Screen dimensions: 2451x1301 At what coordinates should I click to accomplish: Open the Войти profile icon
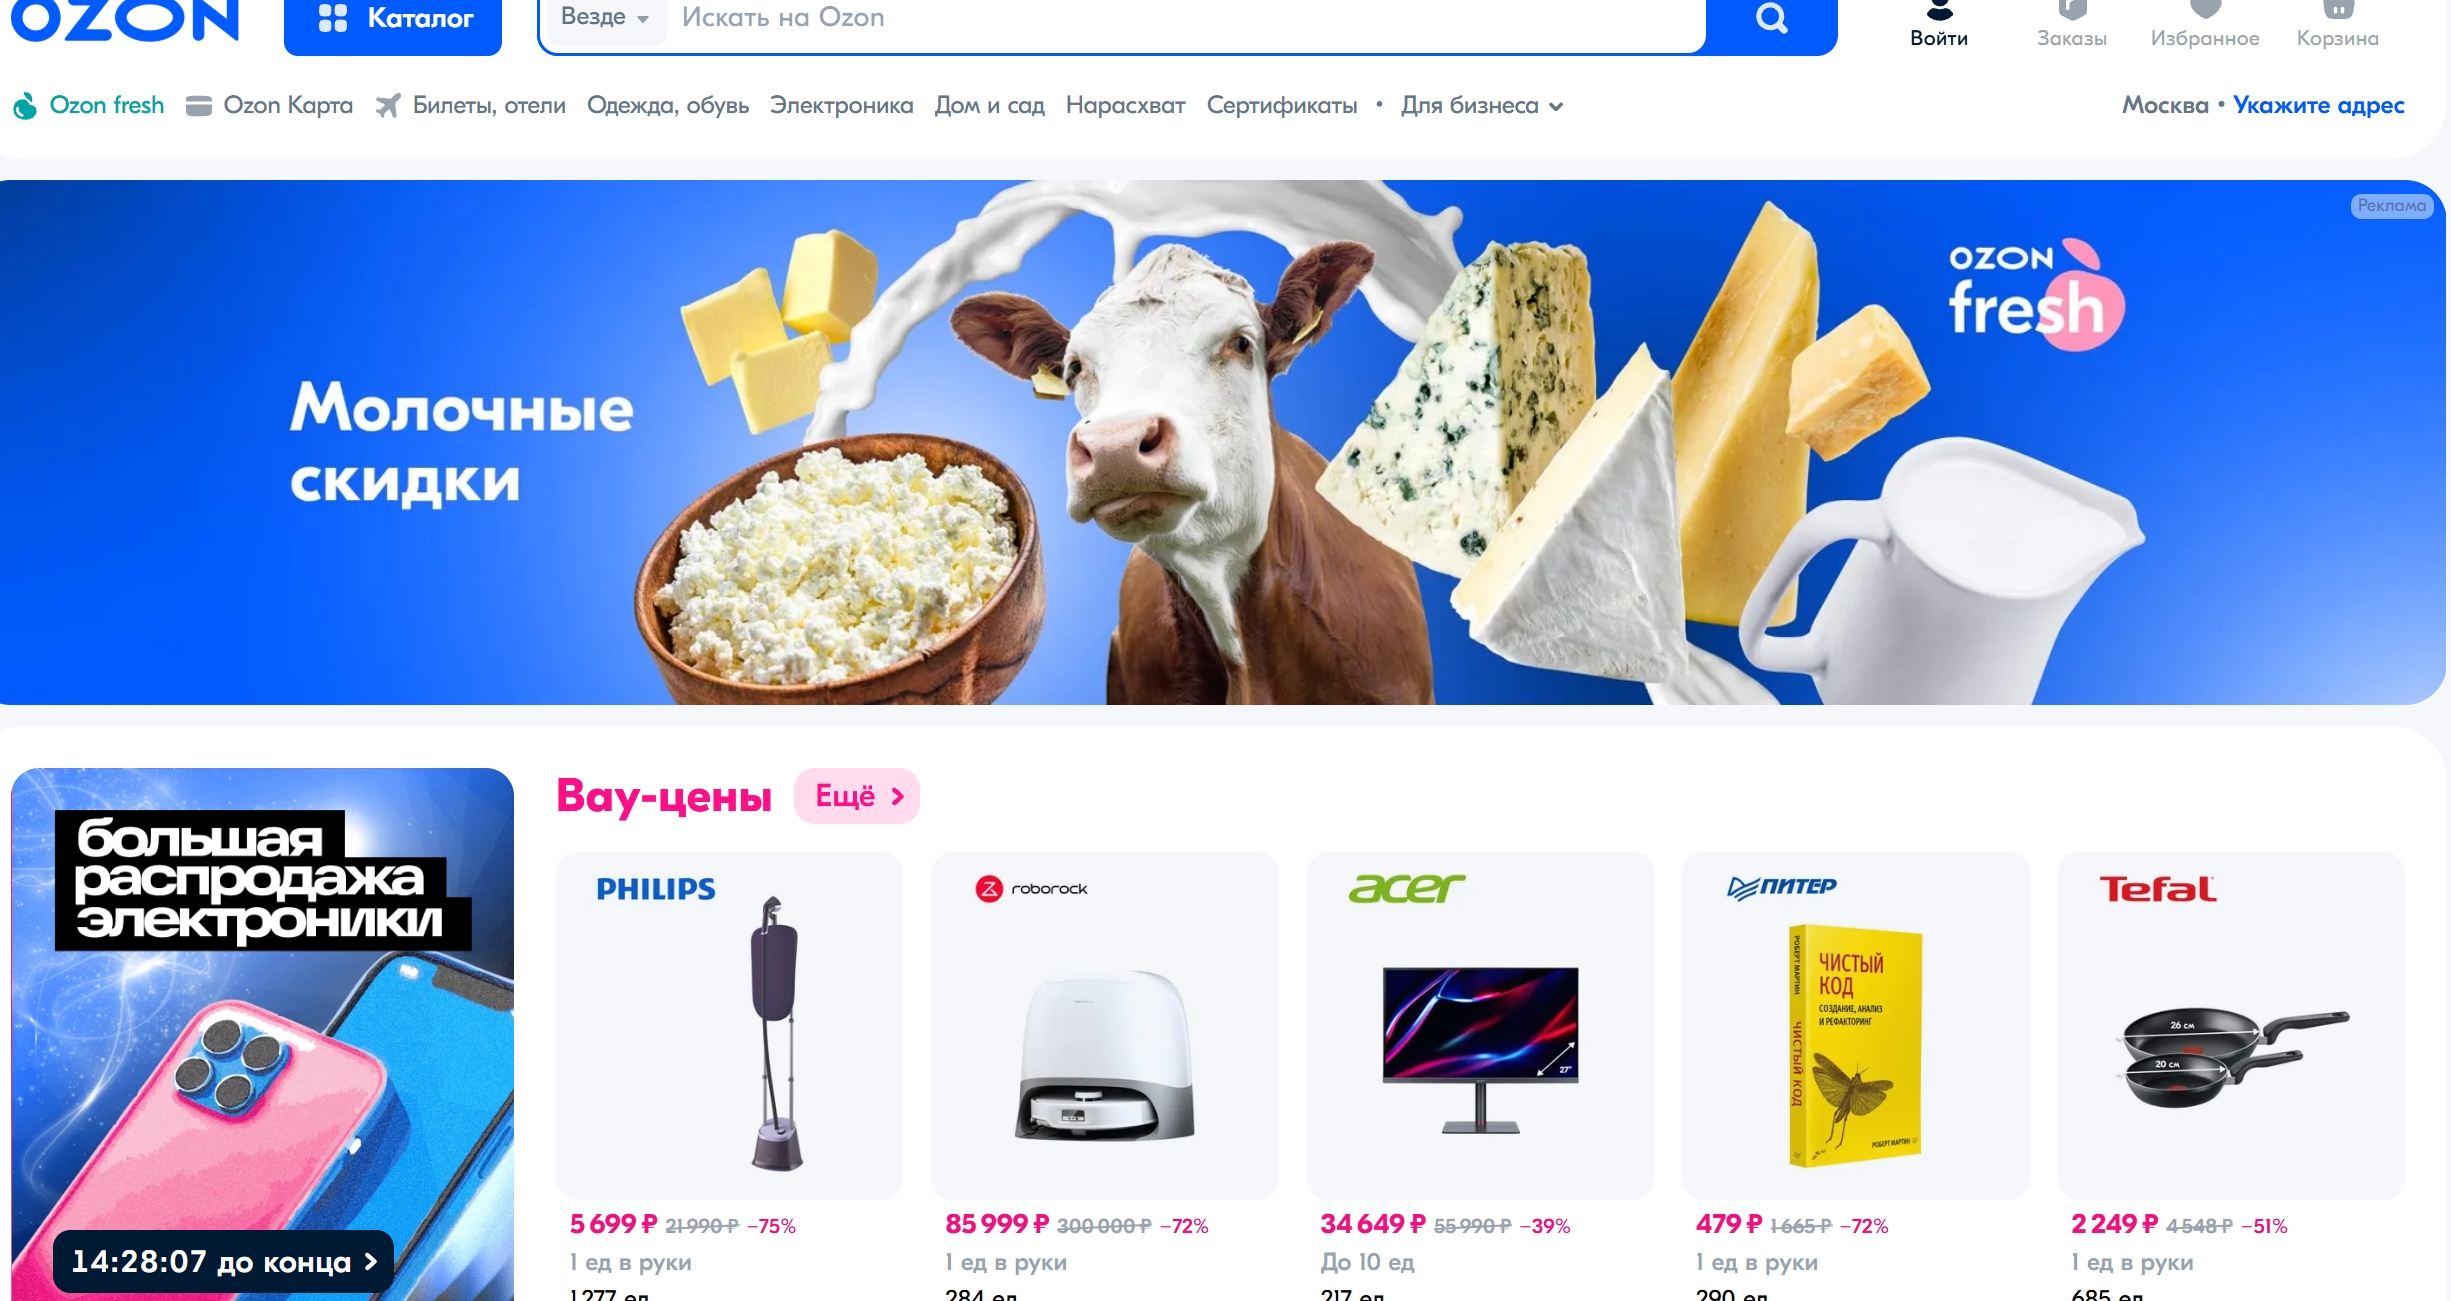pyautogui.click(x=1939, y=11)
